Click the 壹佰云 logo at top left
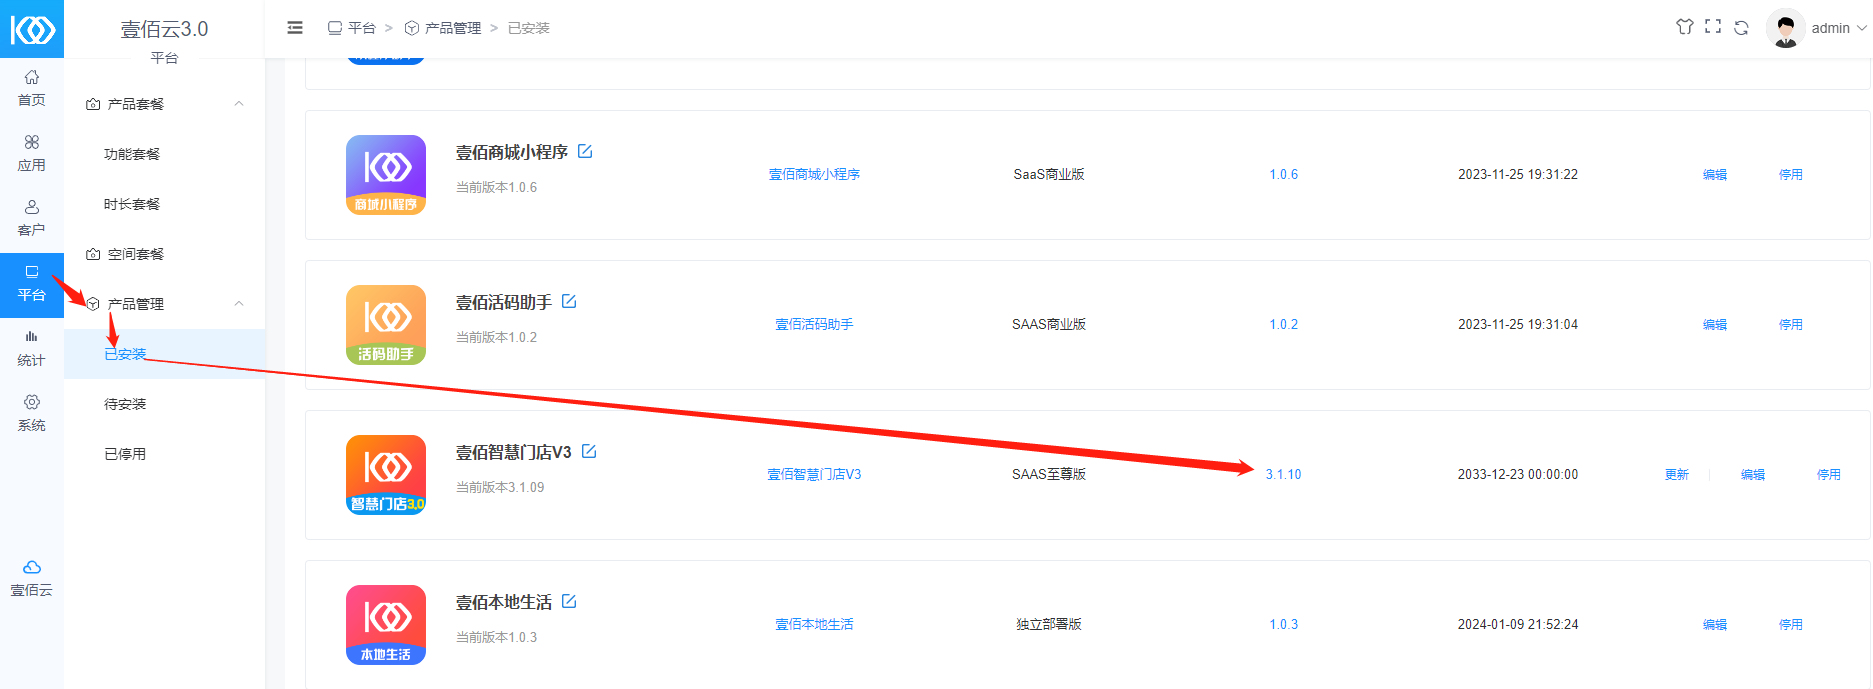Screen dimensions: 1873x689 32,29
